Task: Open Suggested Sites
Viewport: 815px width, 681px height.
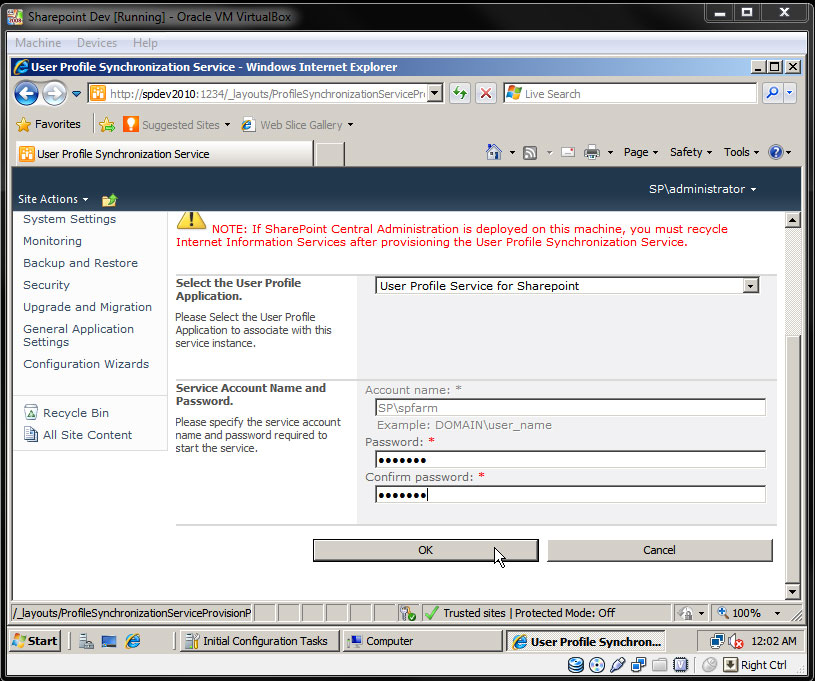Action: [177, 125]
